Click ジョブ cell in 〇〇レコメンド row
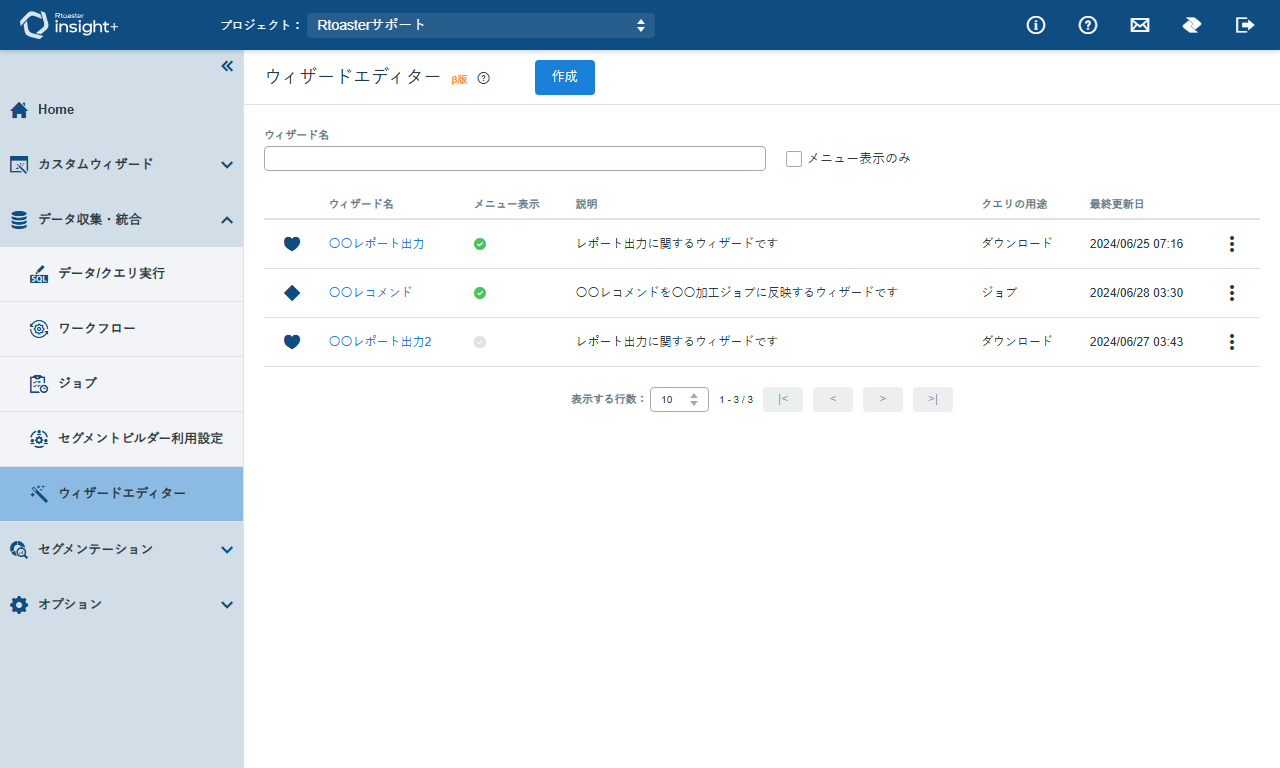Screen dimensions: 1280x768 coord(999,293)
